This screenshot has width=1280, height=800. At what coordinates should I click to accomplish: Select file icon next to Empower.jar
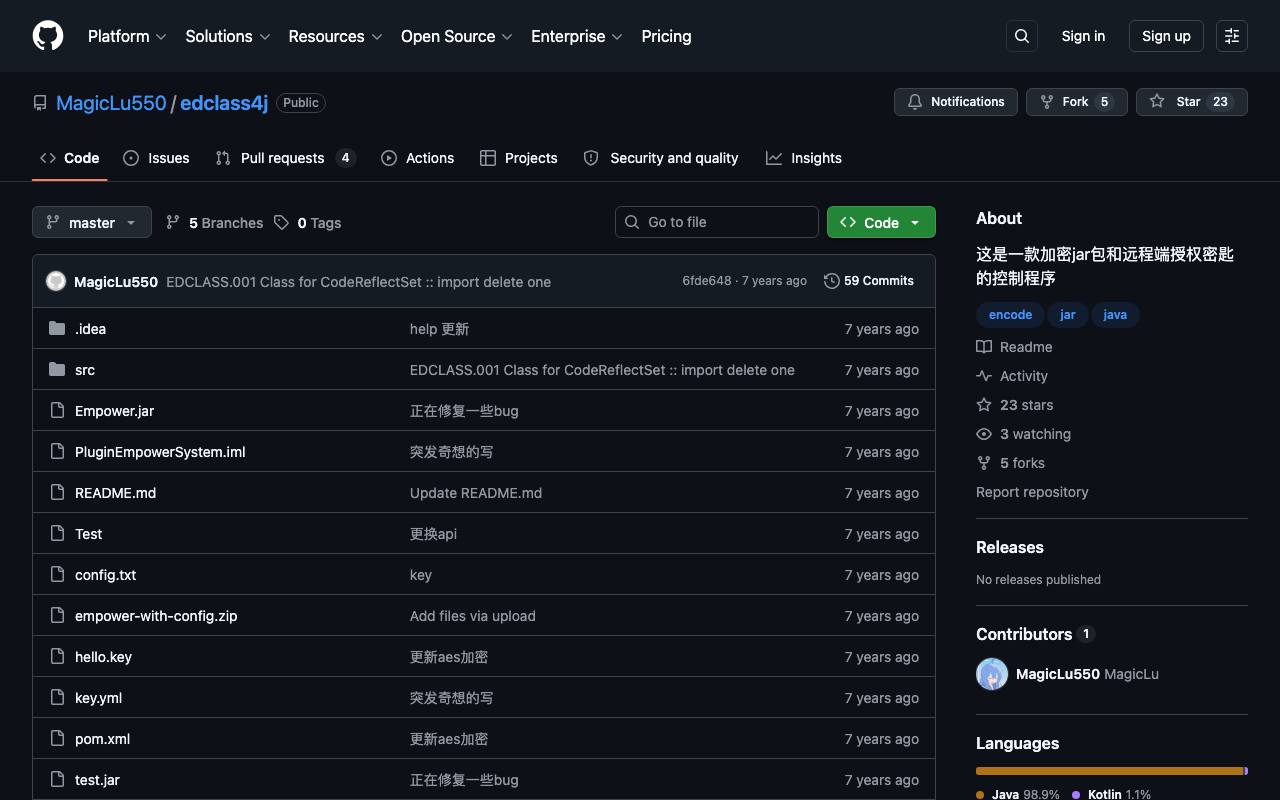point(57,410)
